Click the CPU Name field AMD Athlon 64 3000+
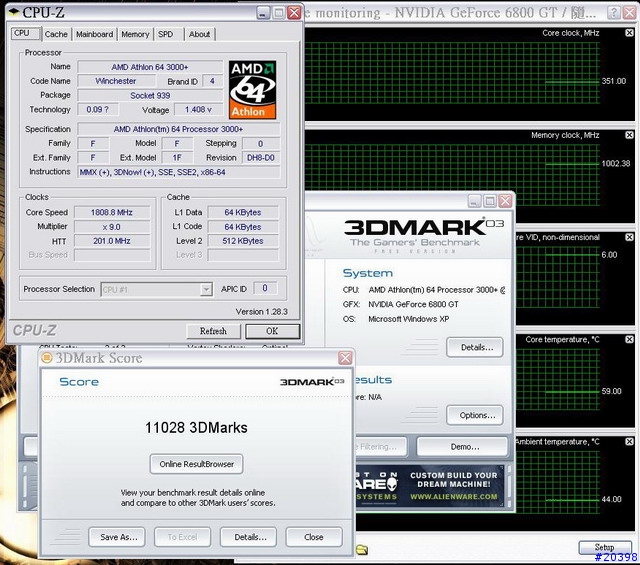Viewport: 640px width, 565px height. pos(150,67)
